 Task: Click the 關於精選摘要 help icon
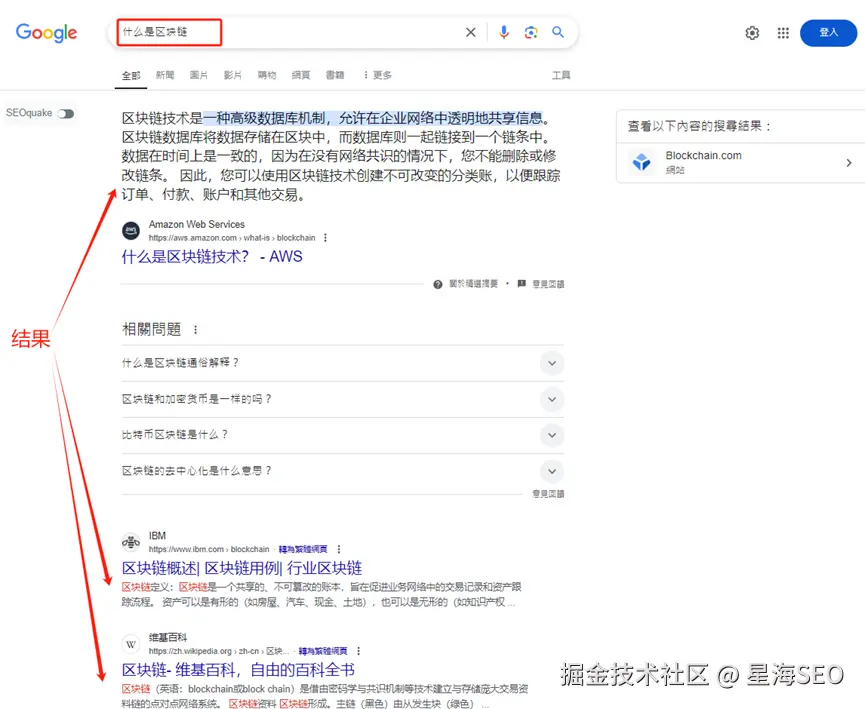pyautogui.click(x=438, y=284)
